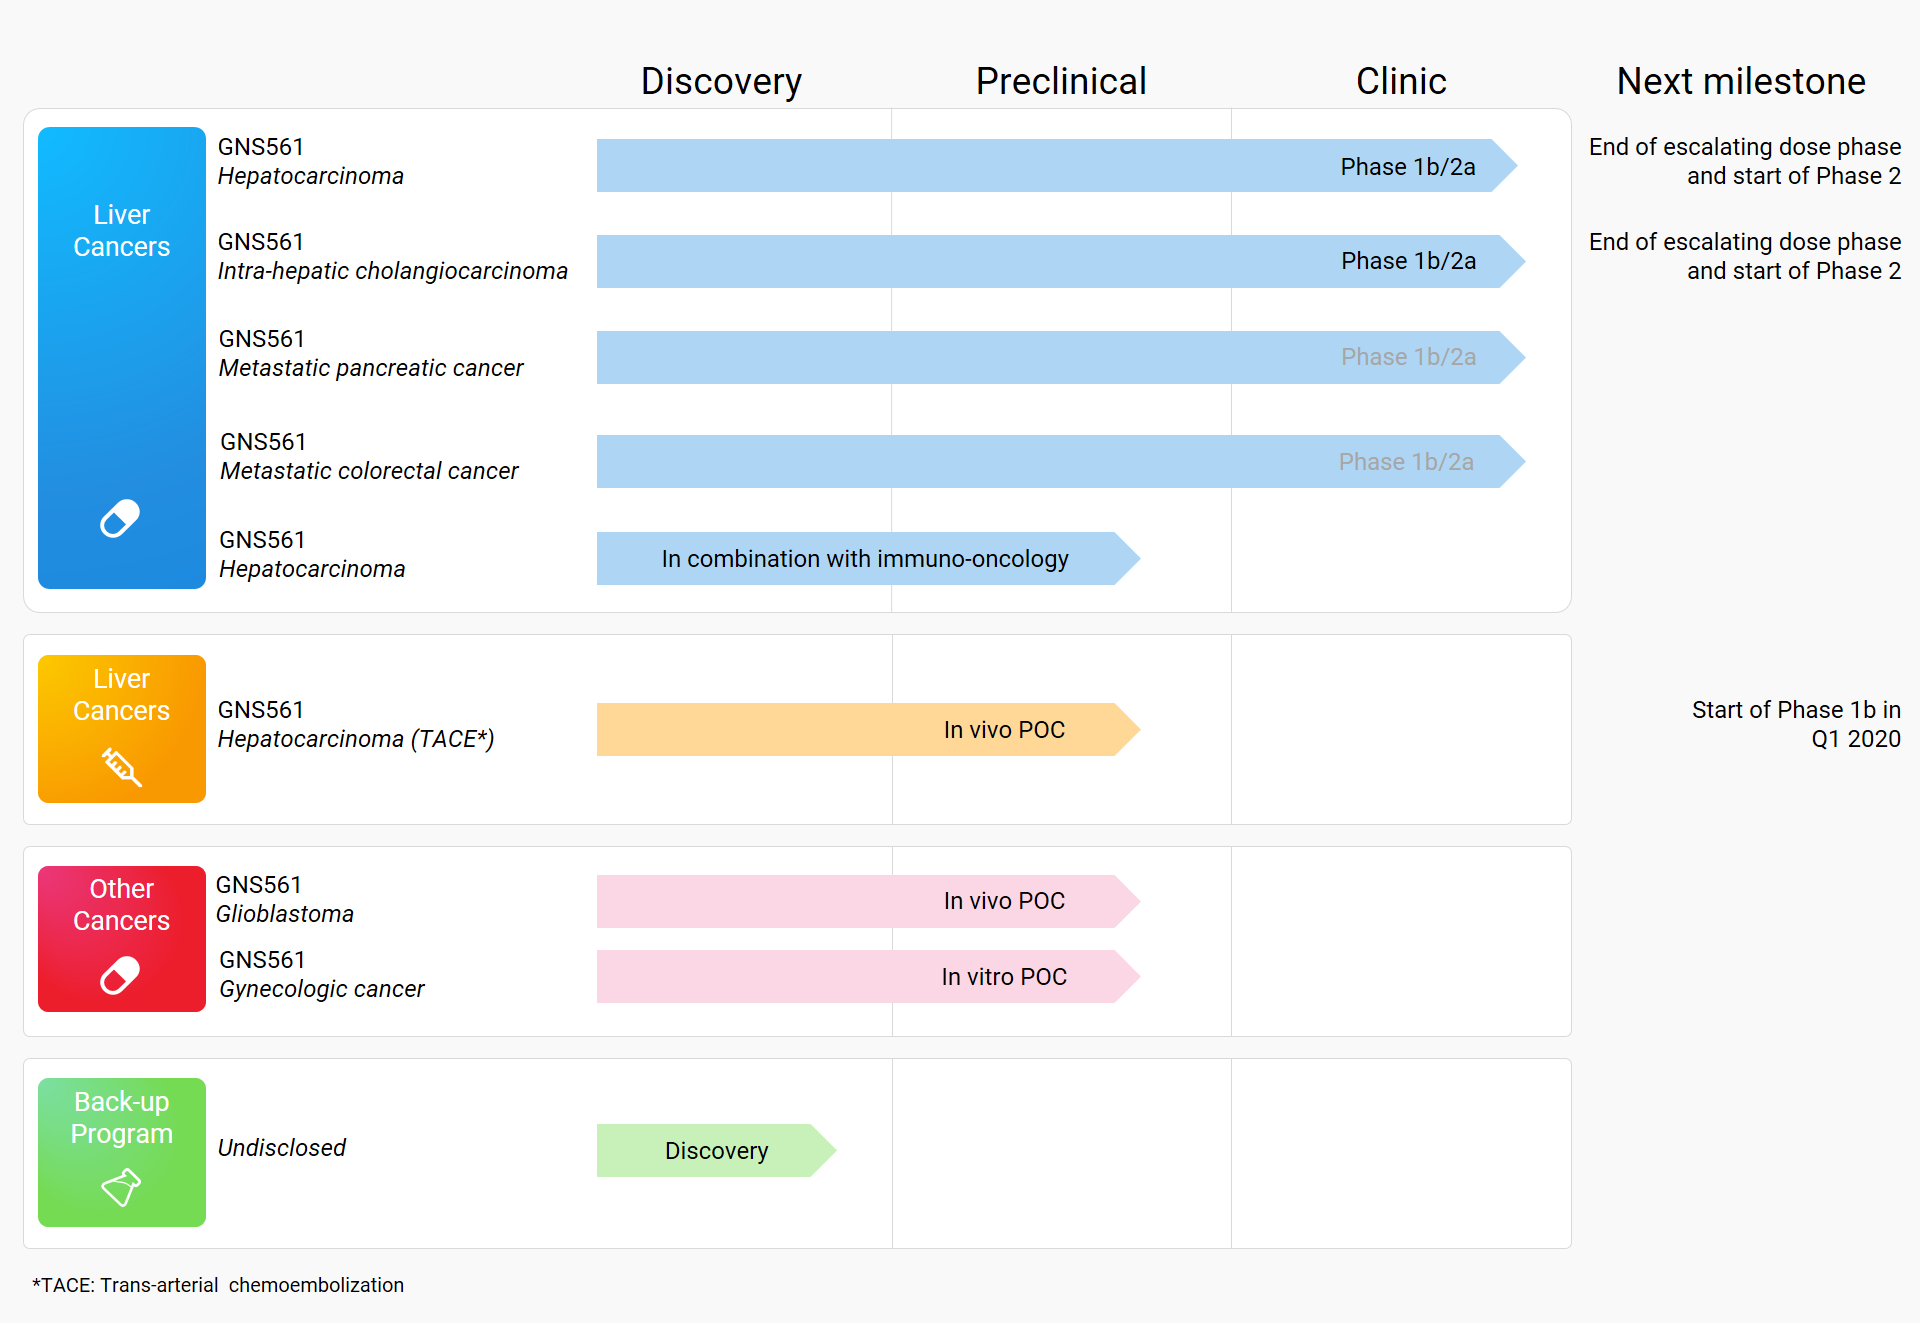Click the Metastatic pancreatic cancer Phase 1b/2a bar

tap(1061, 357)
